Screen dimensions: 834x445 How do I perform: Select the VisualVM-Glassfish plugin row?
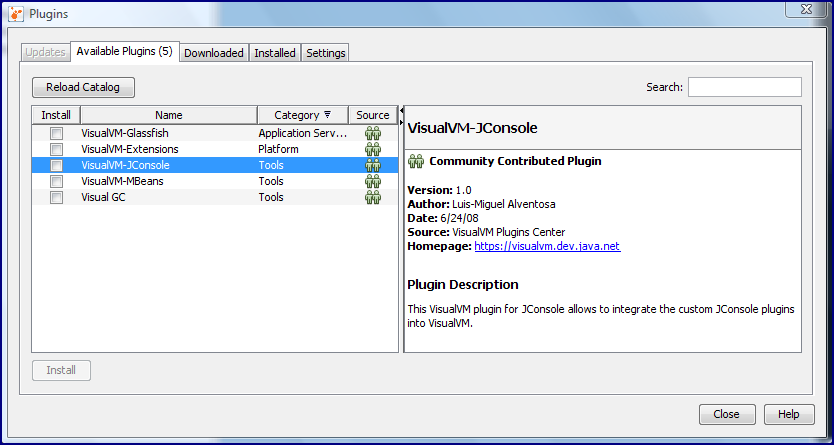(x=215, y=133)
